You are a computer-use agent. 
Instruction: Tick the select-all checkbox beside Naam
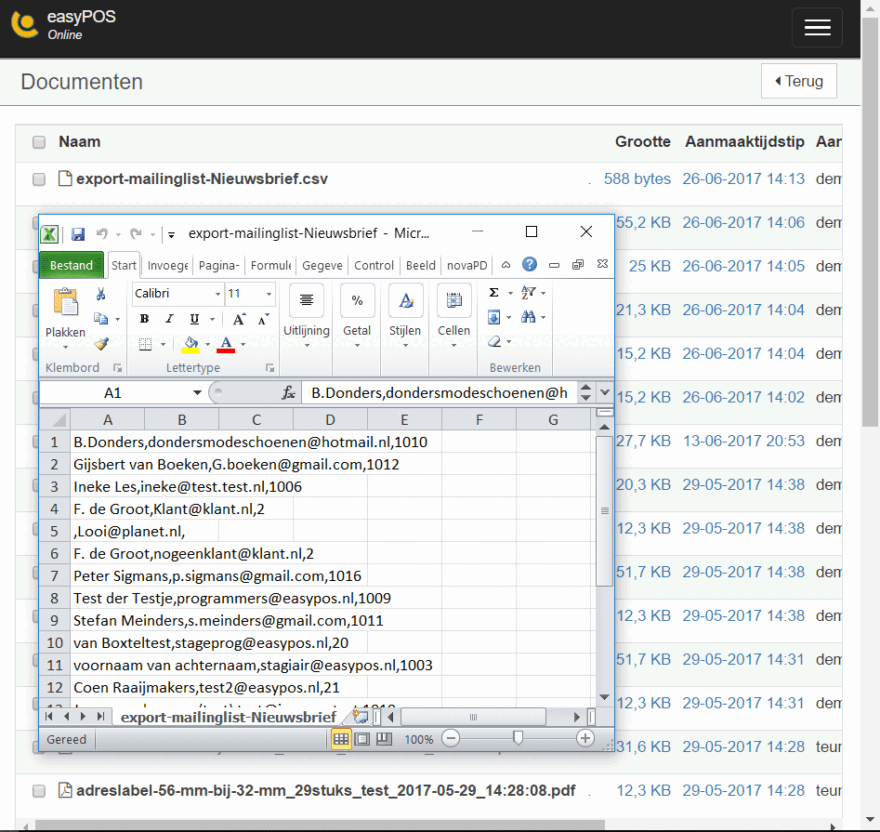(x=39, y=142)
